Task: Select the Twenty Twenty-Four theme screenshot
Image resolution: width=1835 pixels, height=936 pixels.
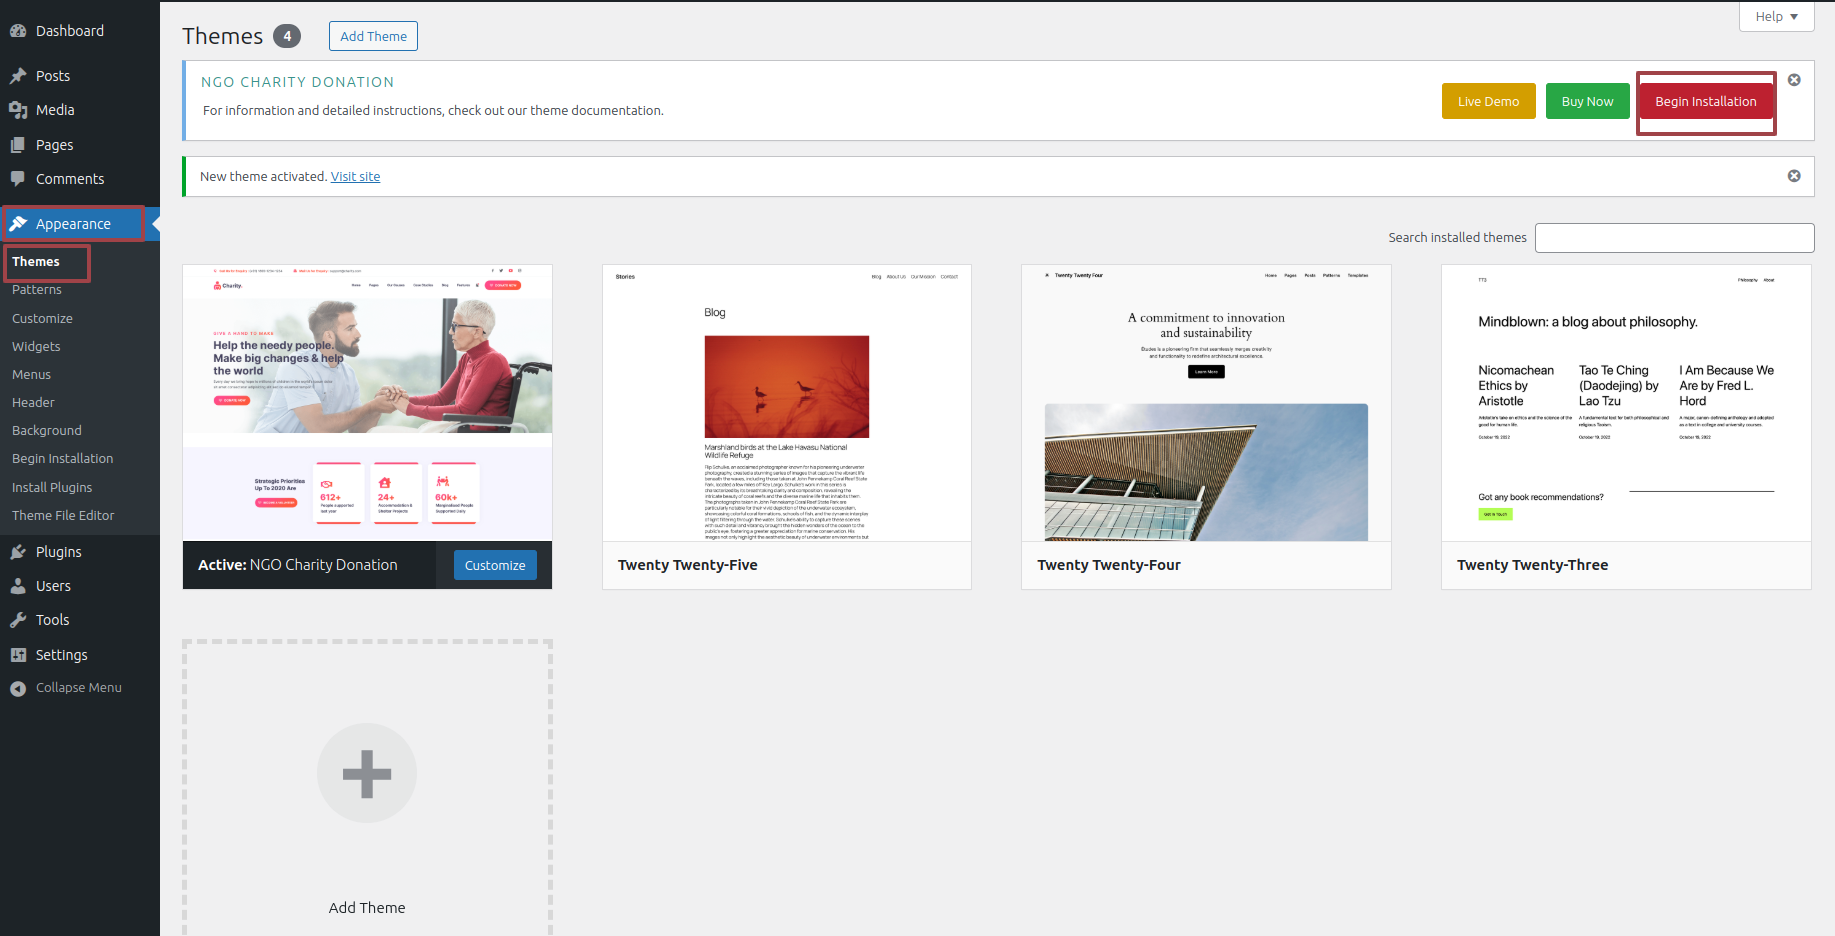Action: click(x=1206, y=403)
